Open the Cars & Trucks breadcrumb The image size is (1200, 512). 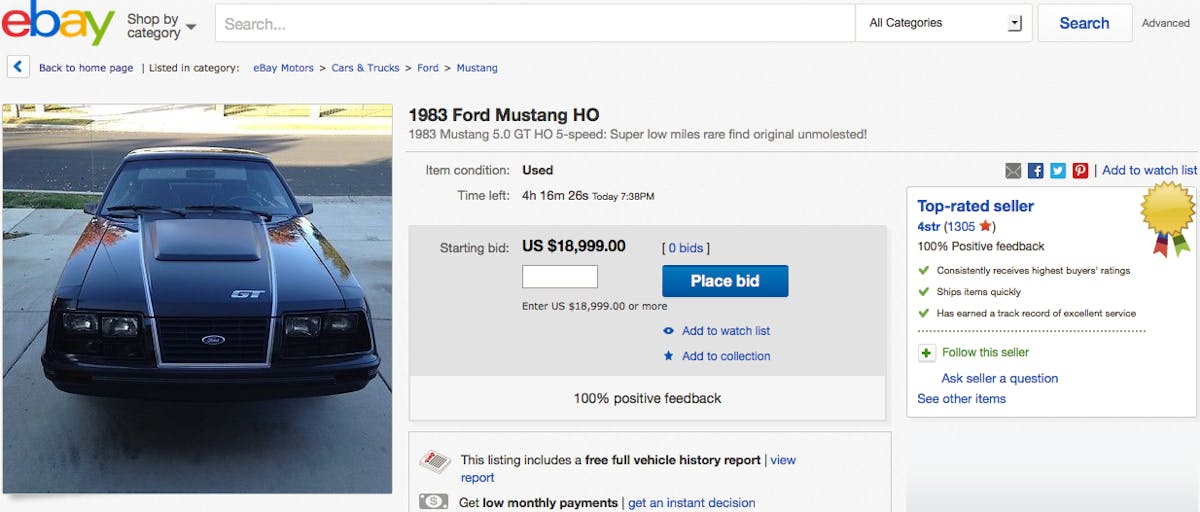[x=365, y=68]
